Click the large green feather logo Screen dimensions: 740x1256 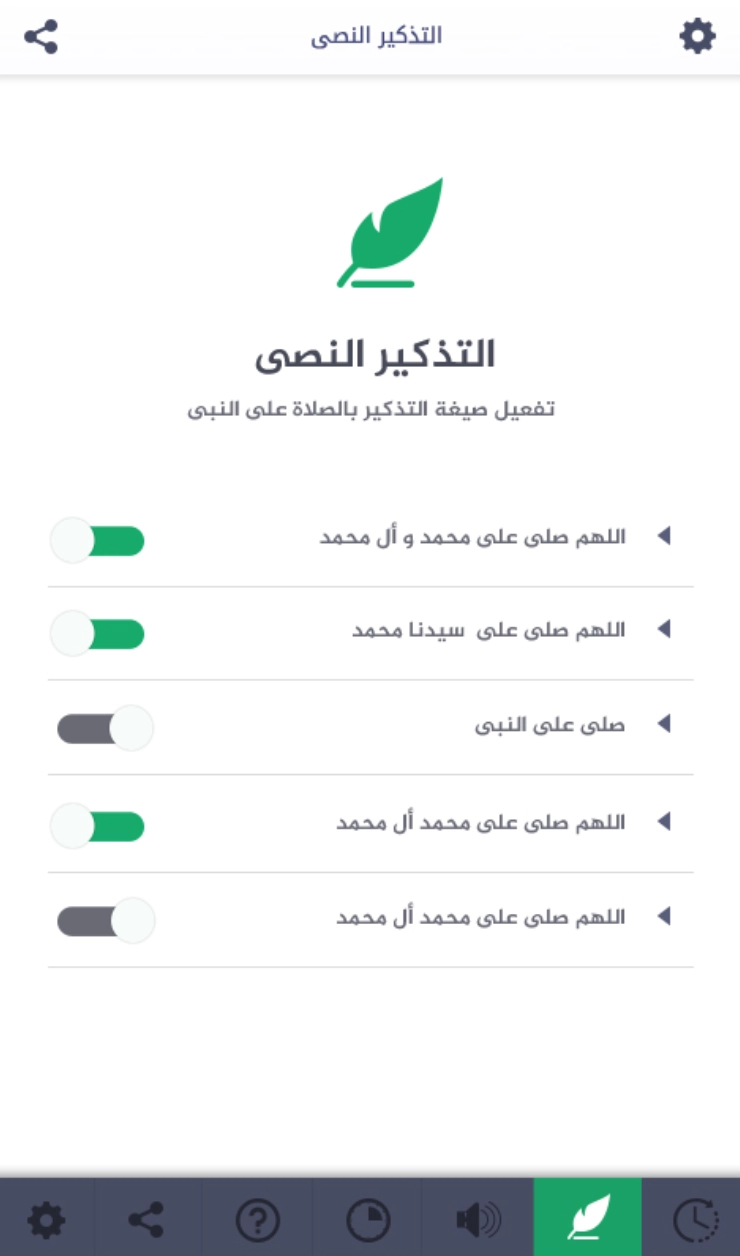tap(389, 233)
